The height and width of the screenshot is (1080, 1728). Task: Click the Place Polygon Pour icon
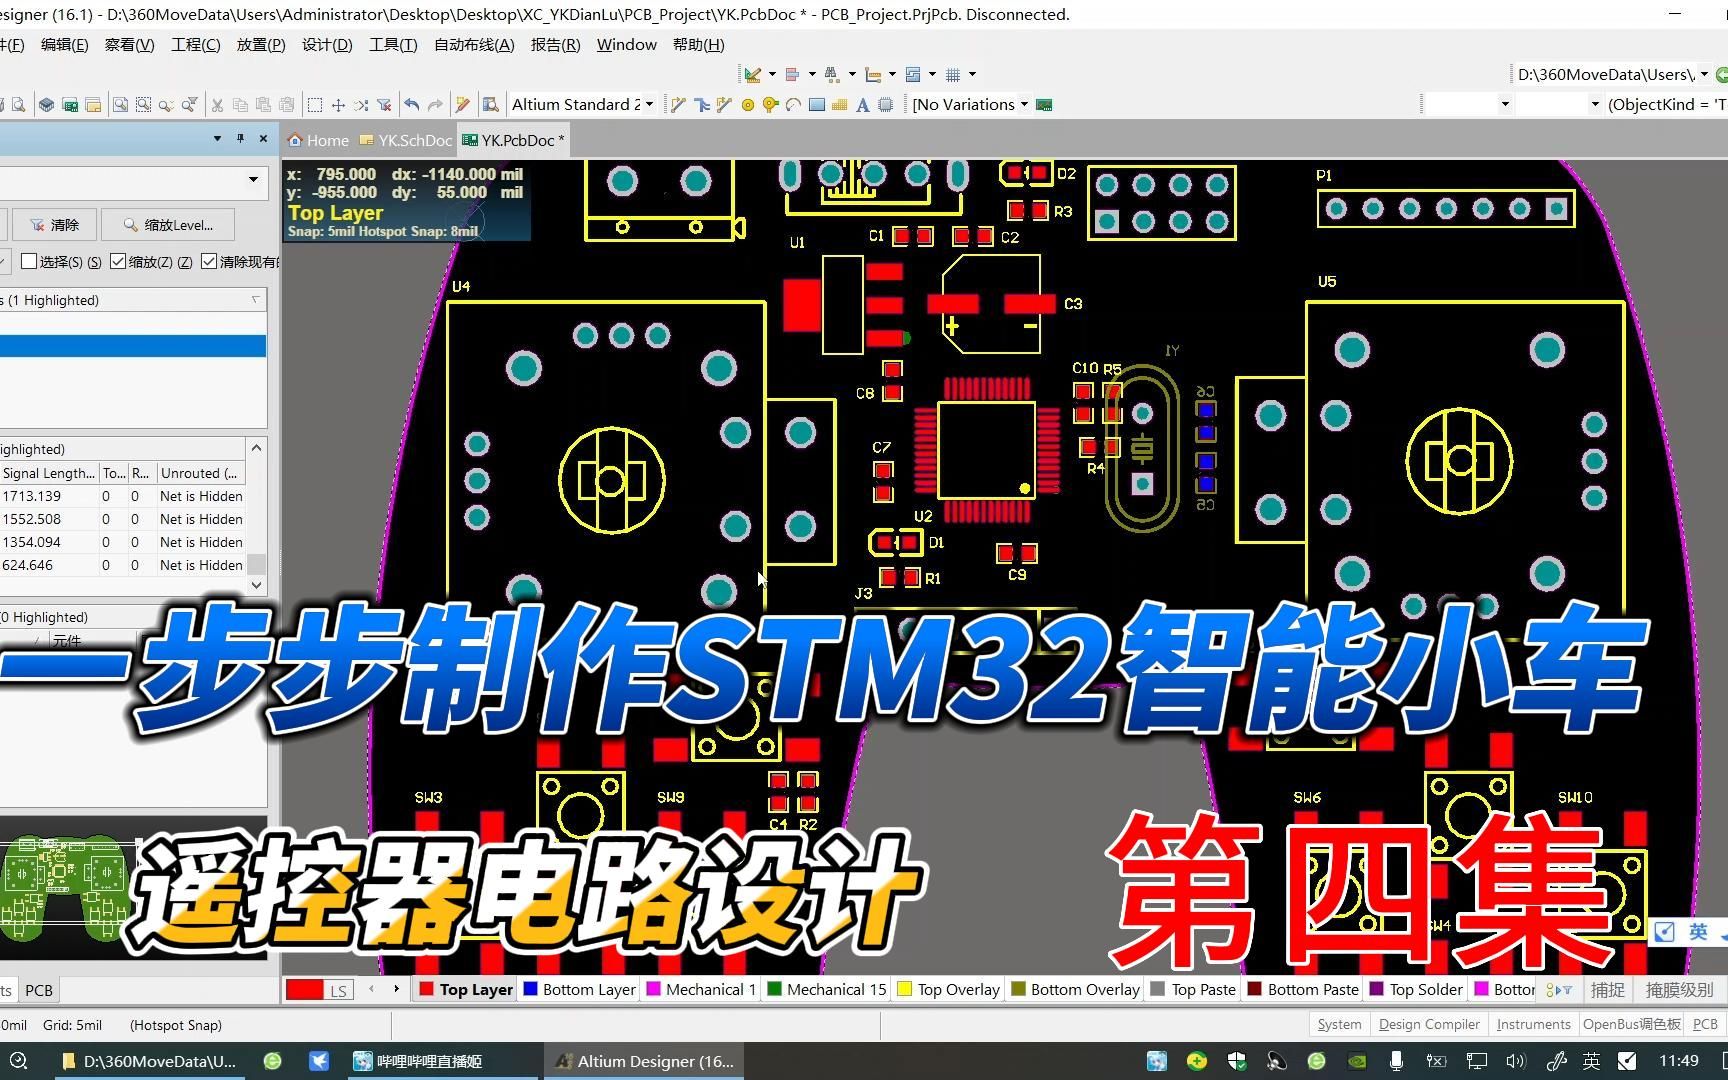[840, 104]
